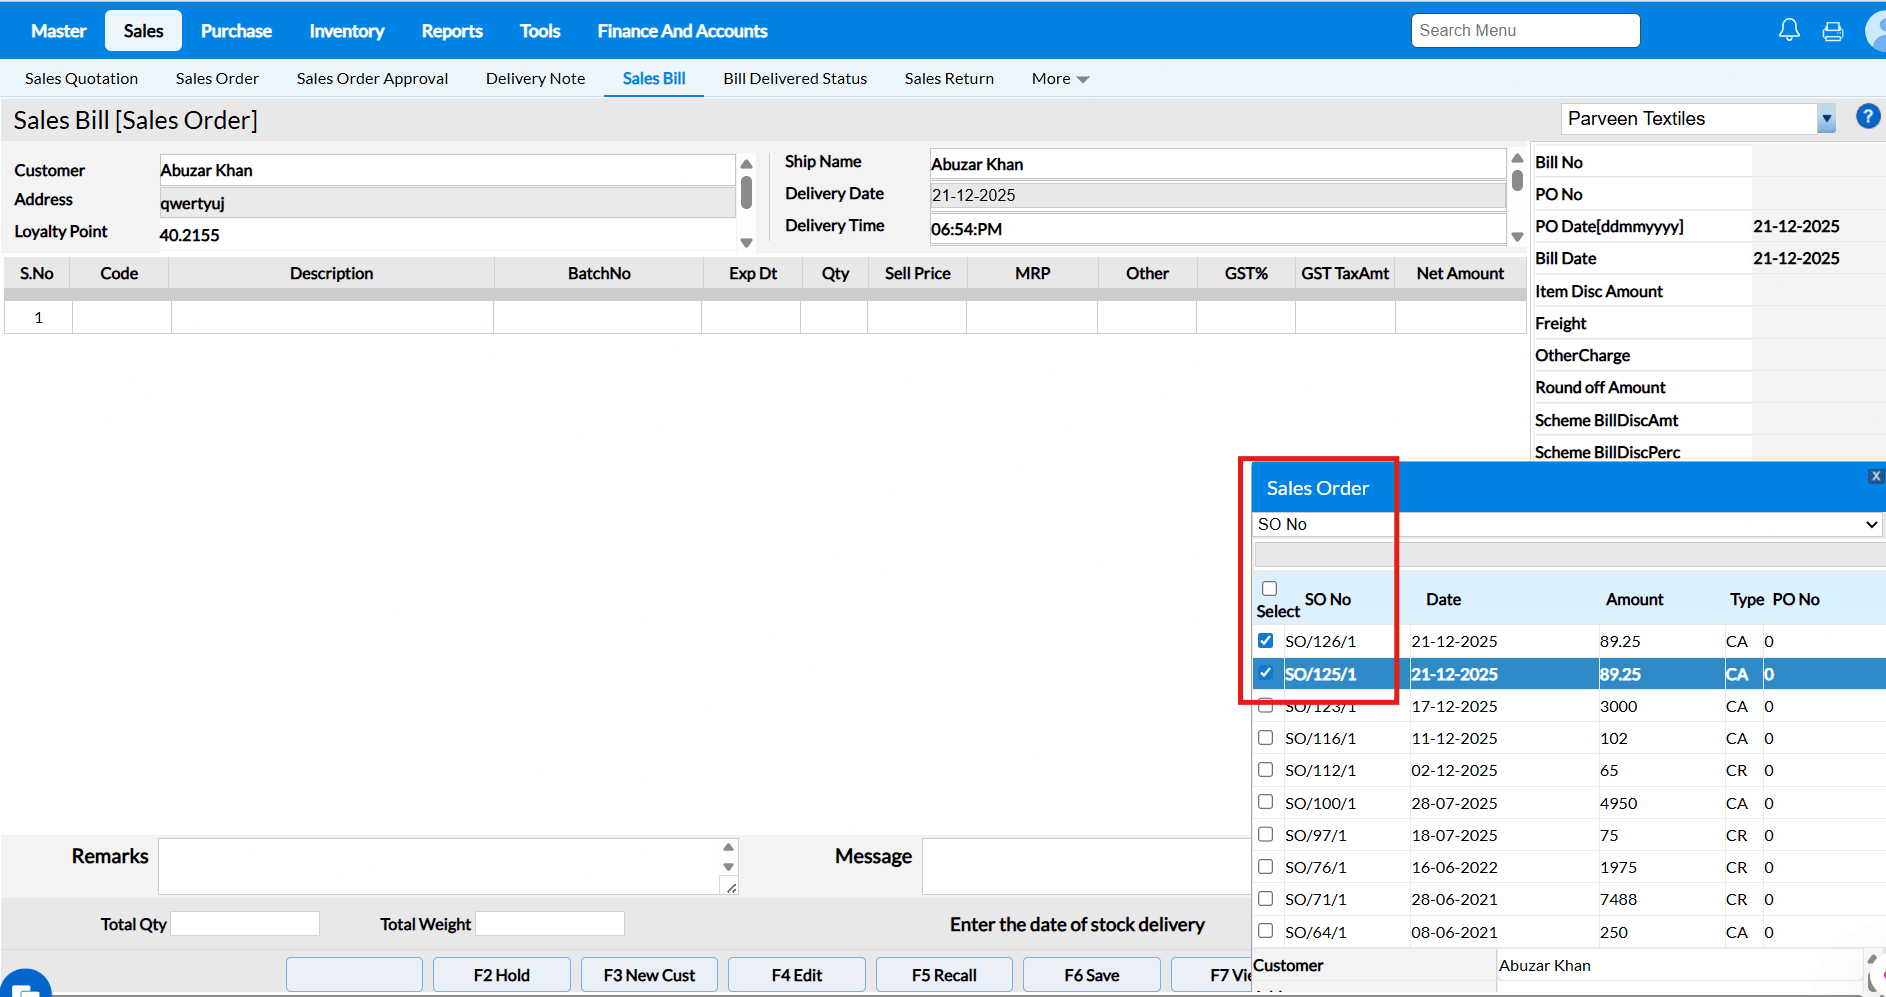Click the Search Menu input field
This screenshot has height=997, width=1886.
click(x=1525, y=31)
